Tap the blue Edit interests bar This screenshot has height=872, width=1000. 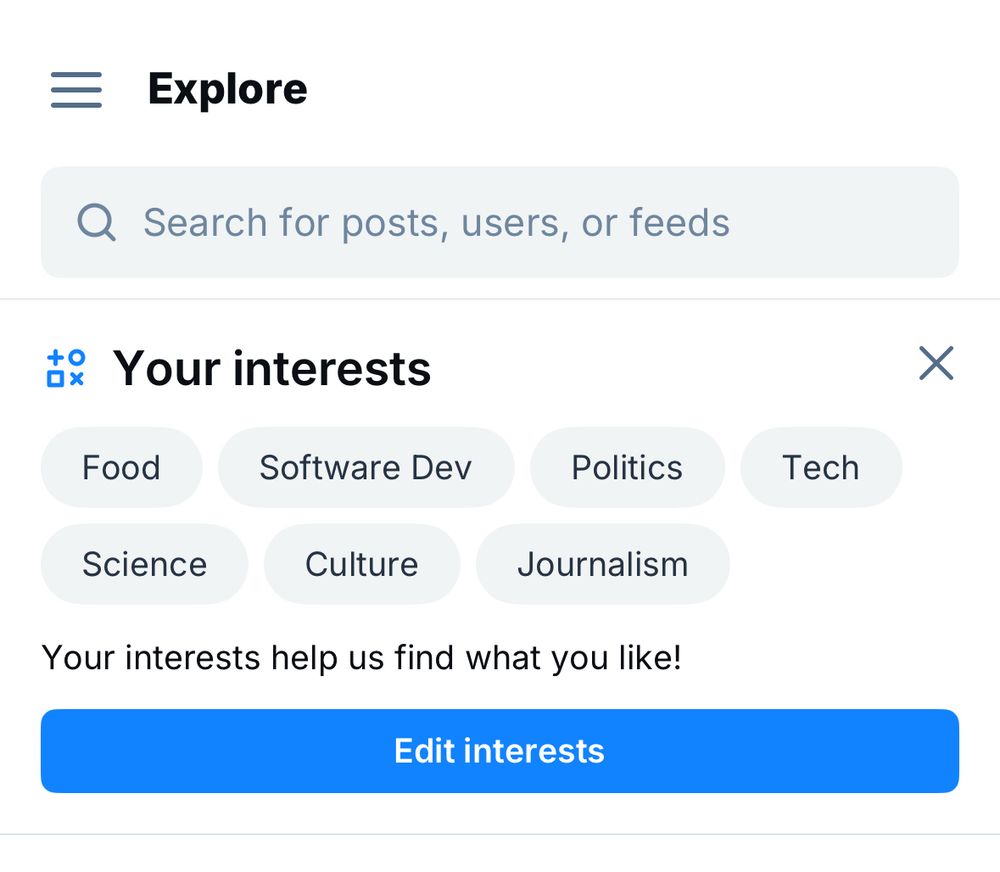pyautogui.click(x=500, y=751)
